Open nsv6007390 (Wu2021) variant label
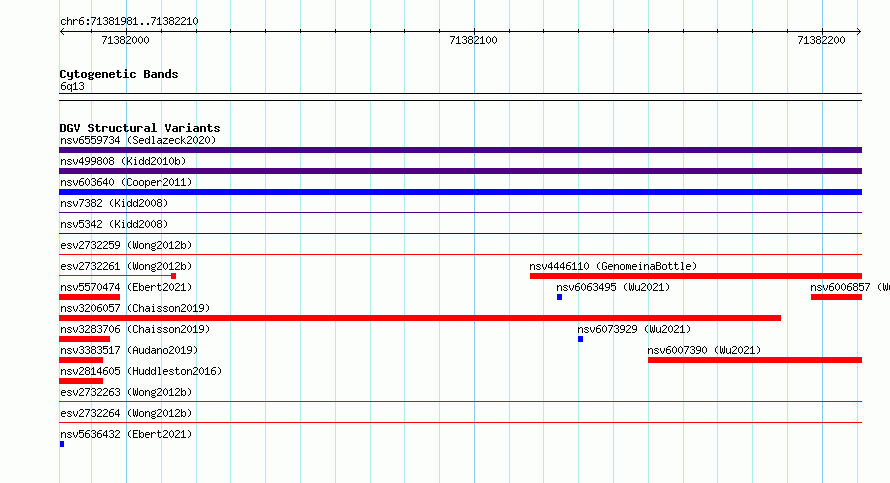The image size is (890, 483). (704, 350)
